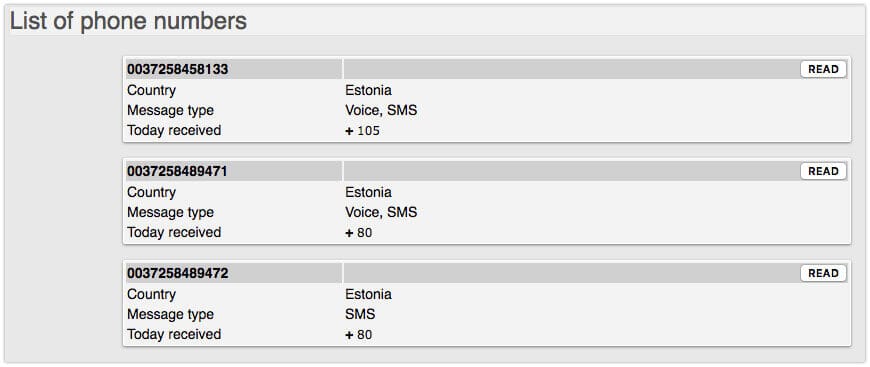870x367 pixels.
Task: Click Country label in 0037258489472 card
Action: (x=151, y=294)
